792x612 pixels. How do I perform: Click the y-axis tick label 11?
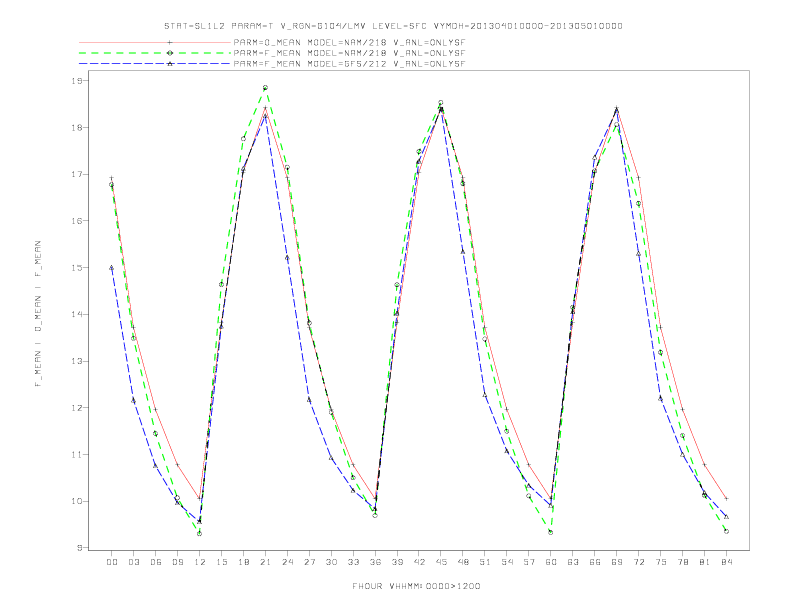pos(77,454)
